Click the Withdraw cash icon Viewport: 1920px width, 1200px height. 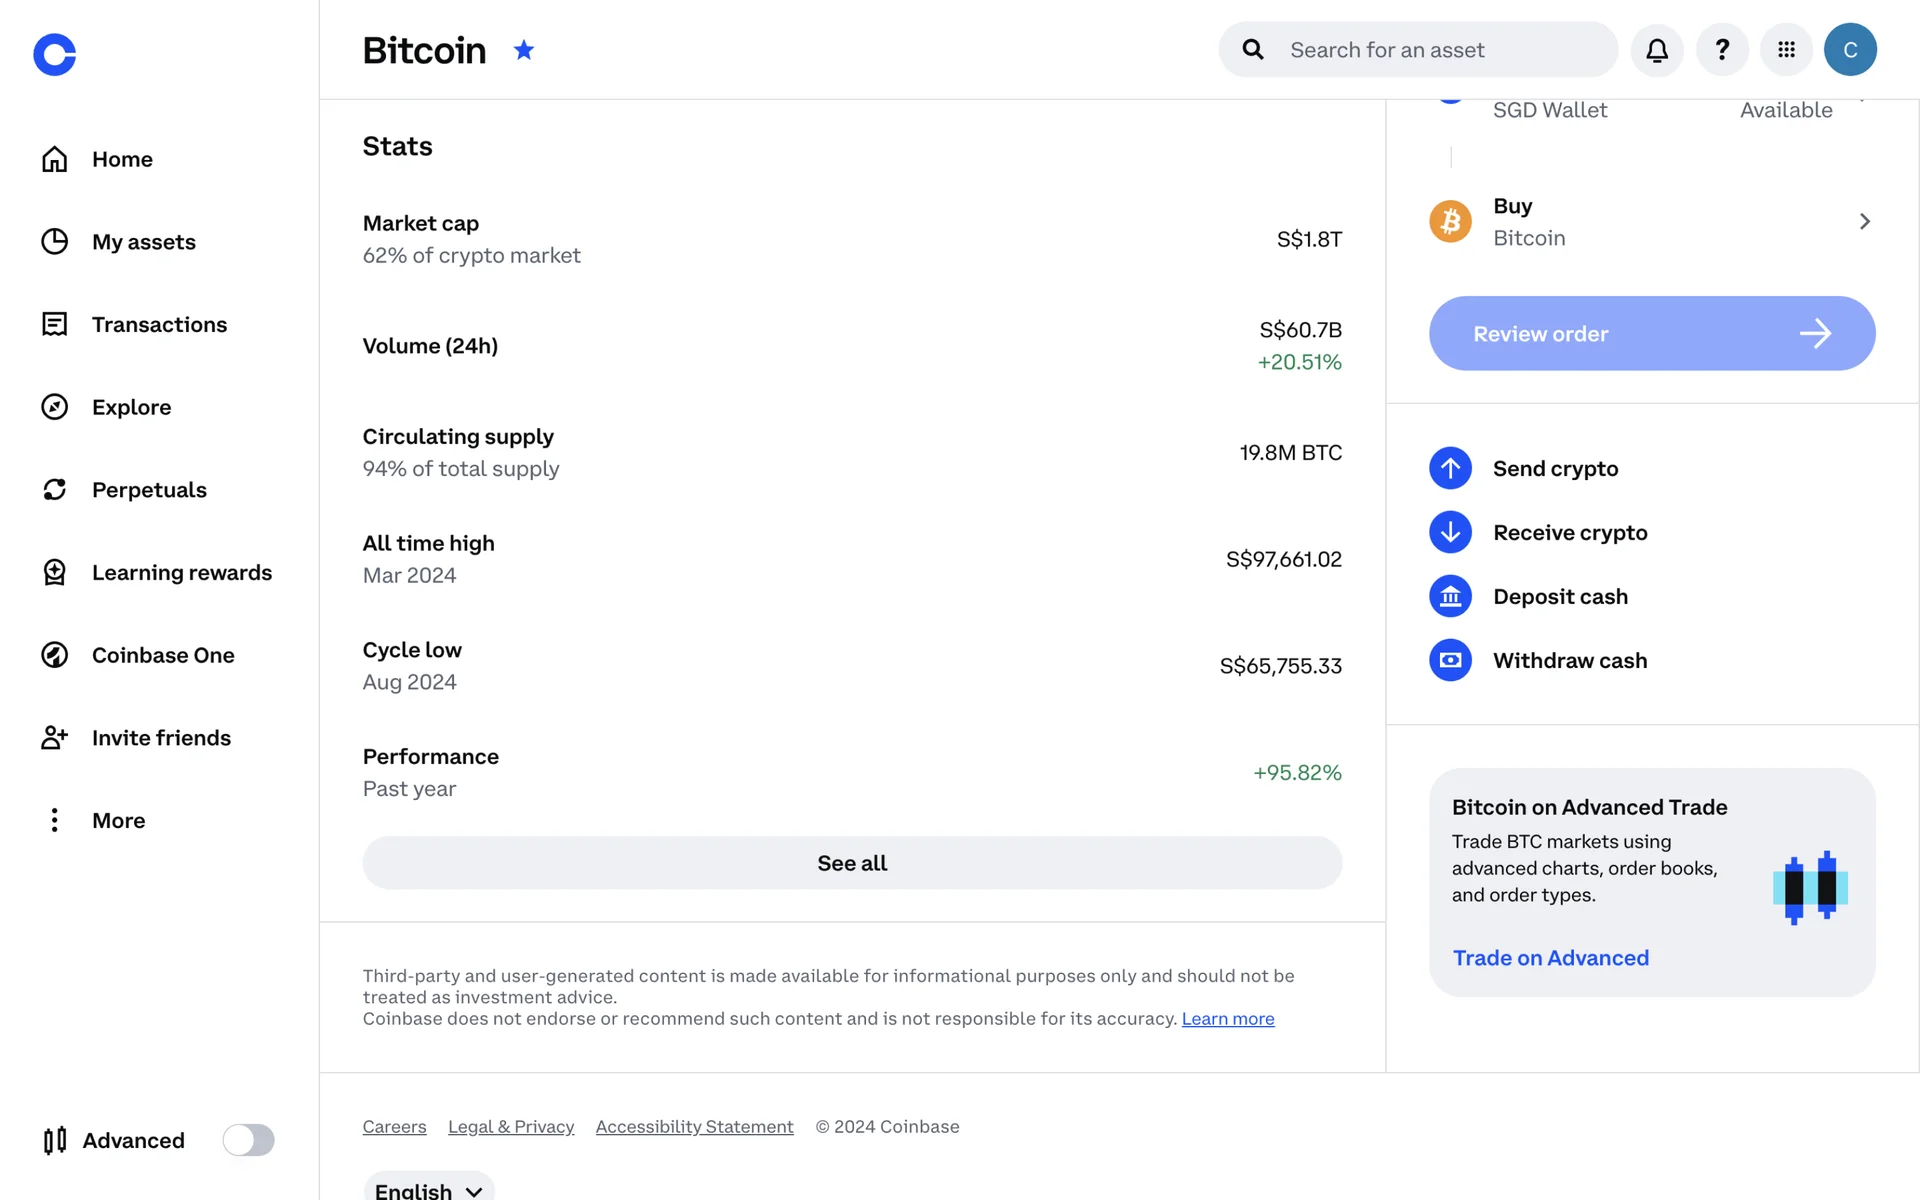point(1450,661)
